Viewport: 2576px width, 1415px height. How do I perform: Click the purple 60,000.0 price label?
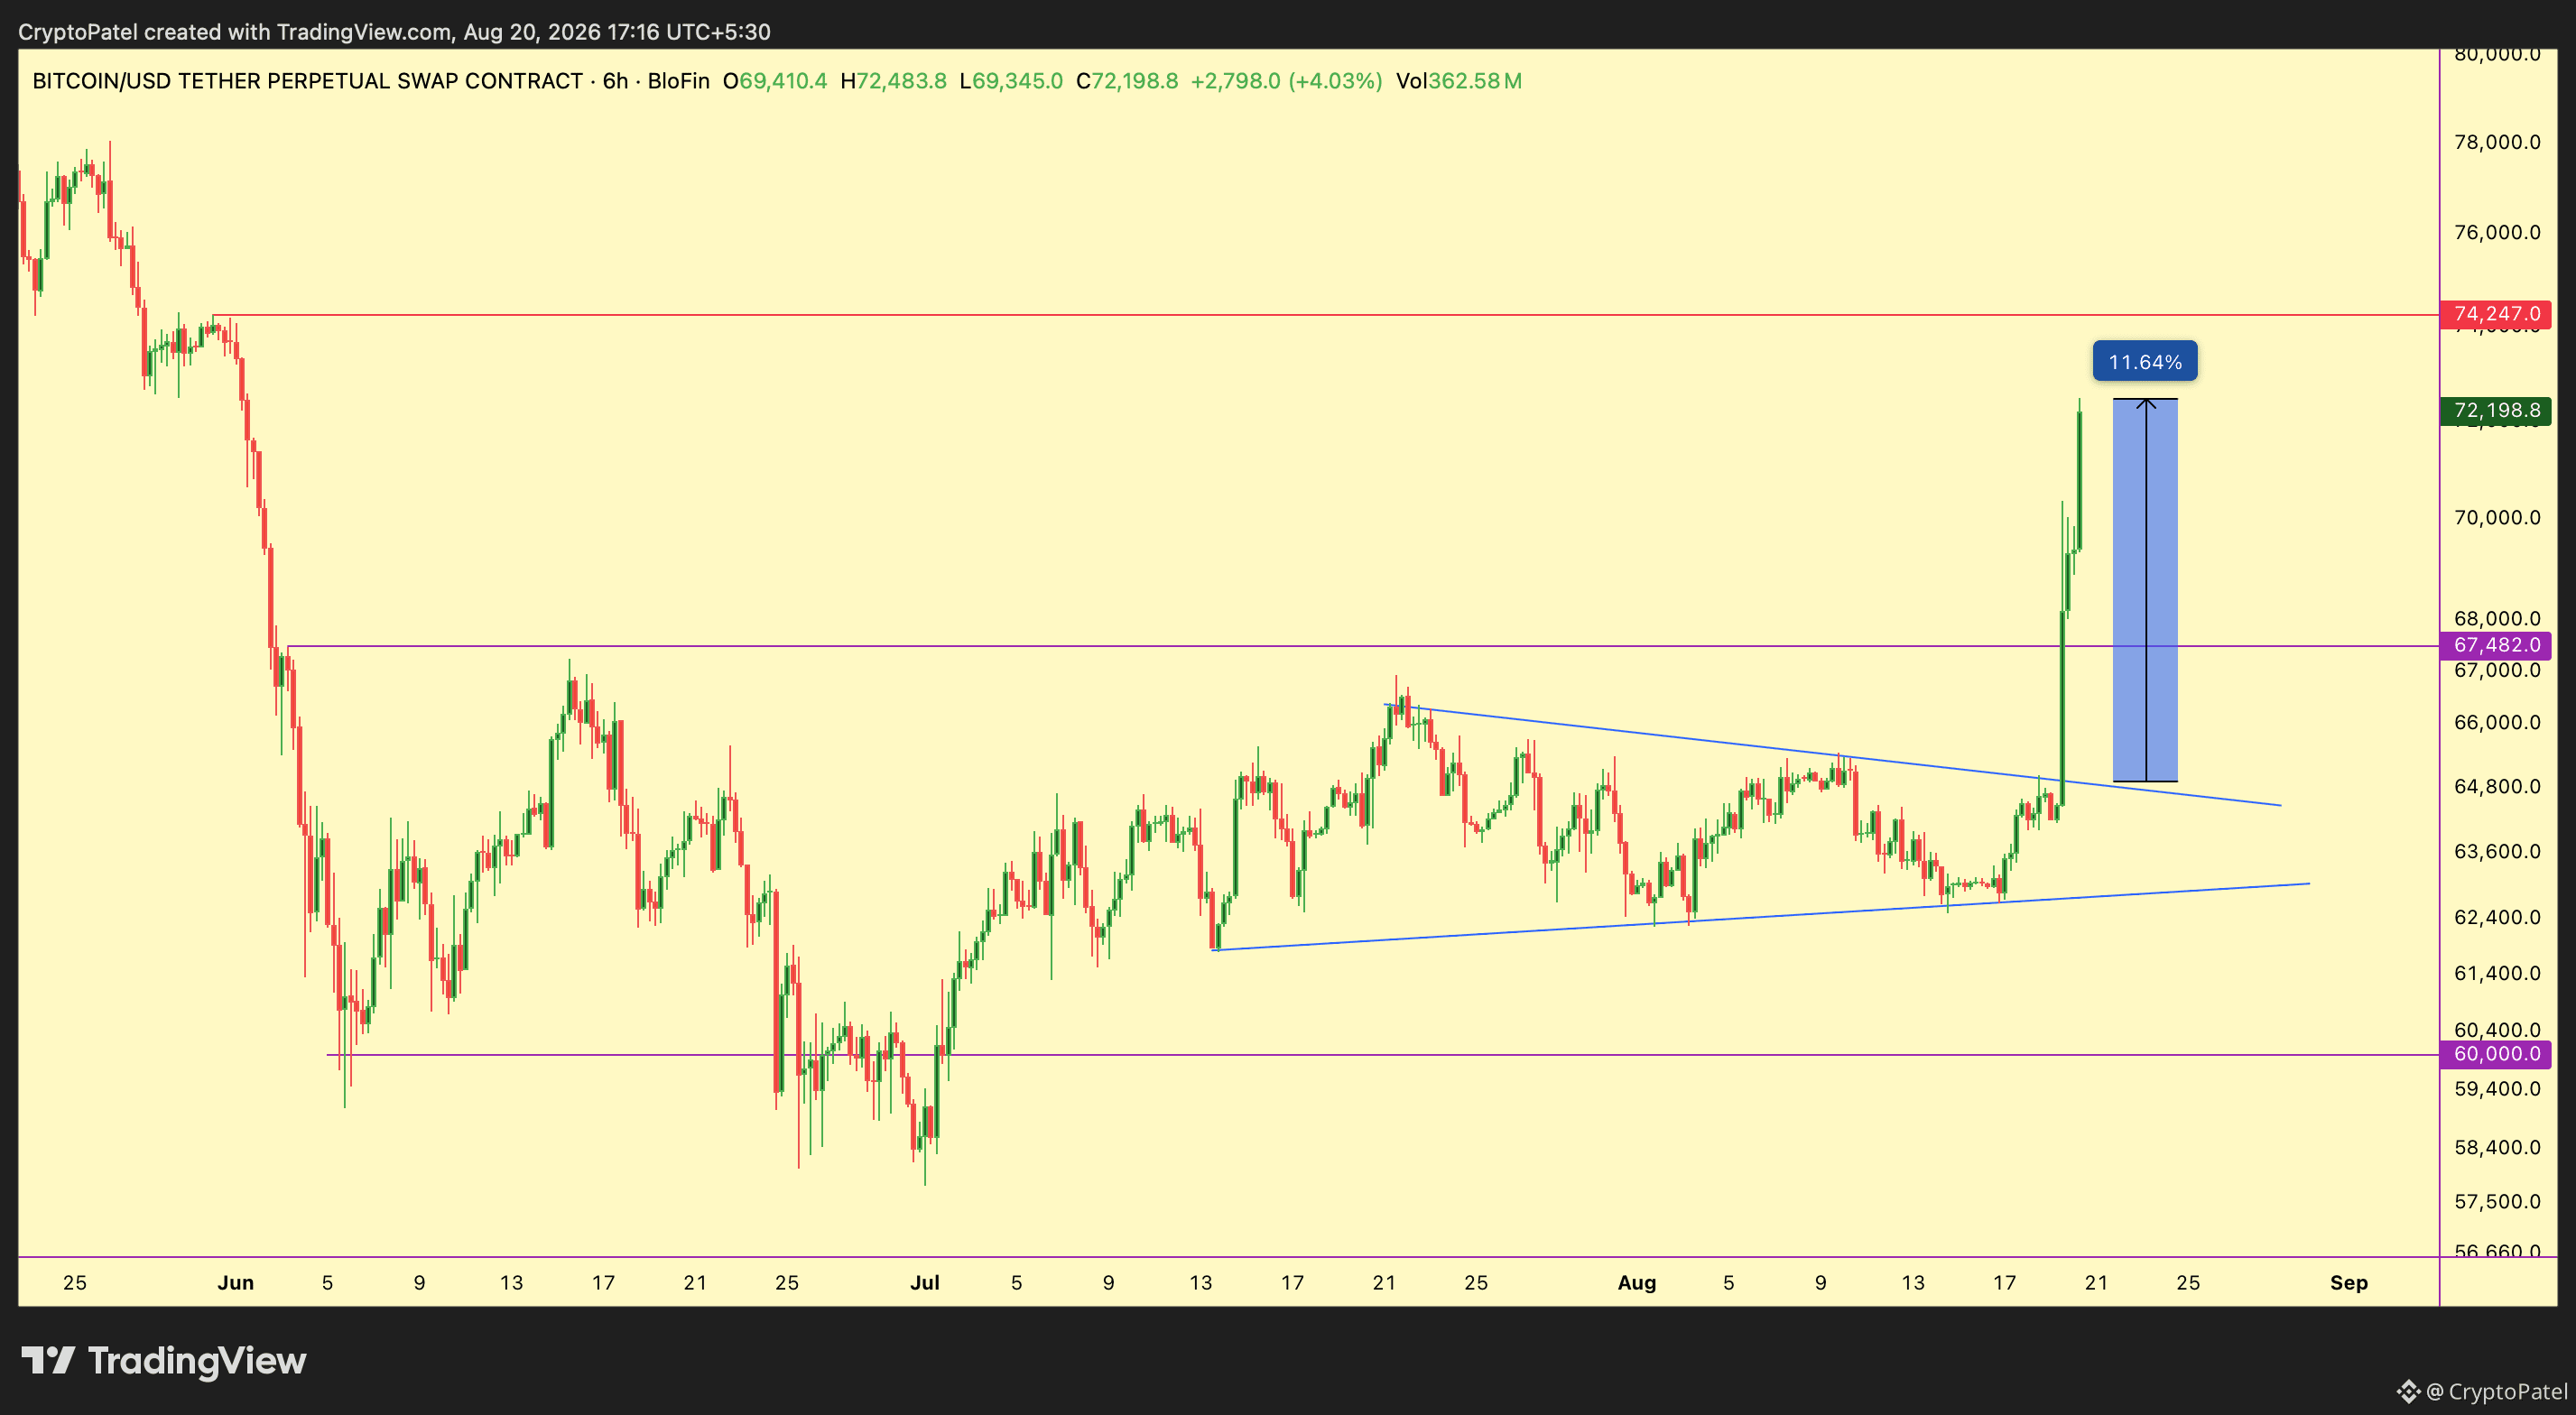[x=2496, y=1054]
